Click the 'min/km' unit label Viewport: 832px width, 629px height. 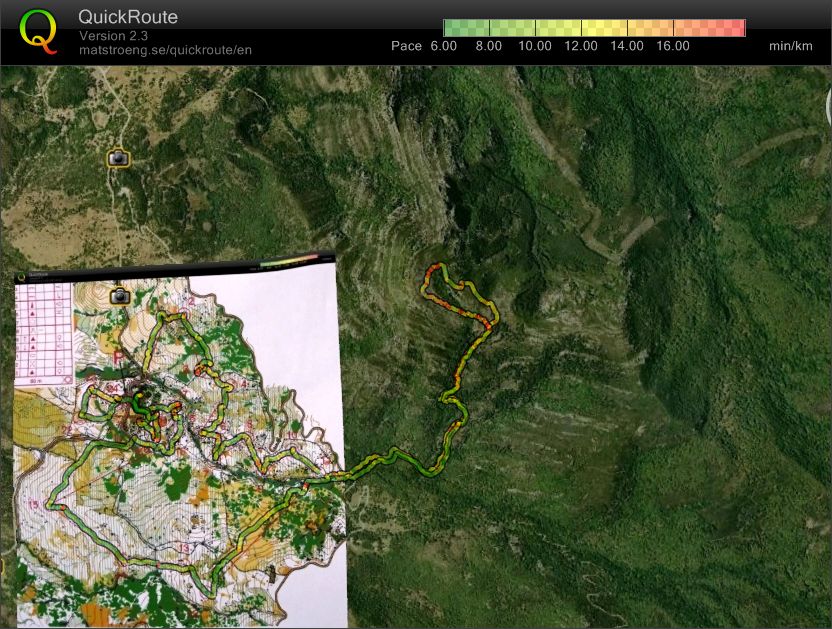click(791, 46)
